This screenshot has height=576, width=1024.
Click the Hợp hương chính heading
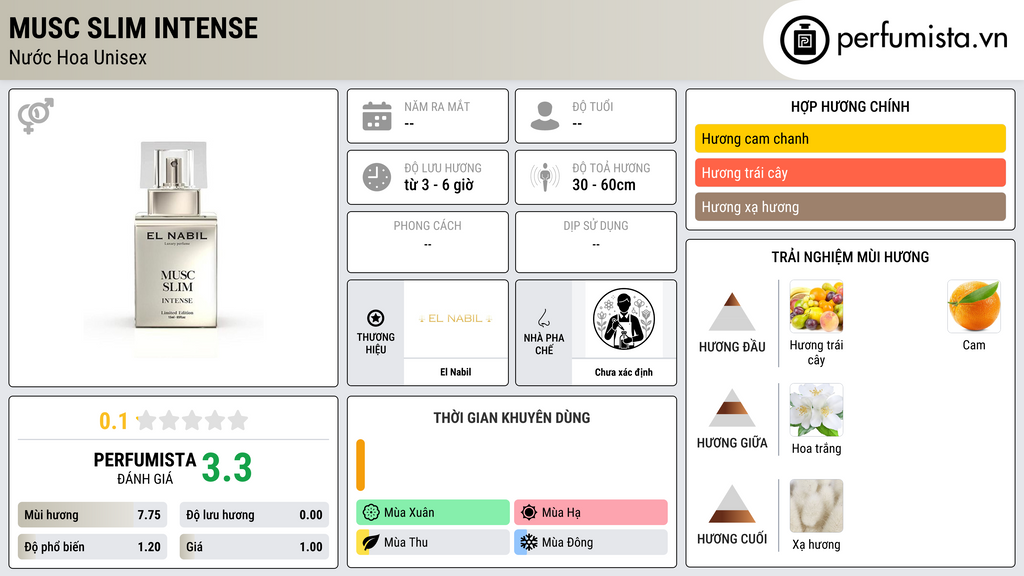[850, 106]
